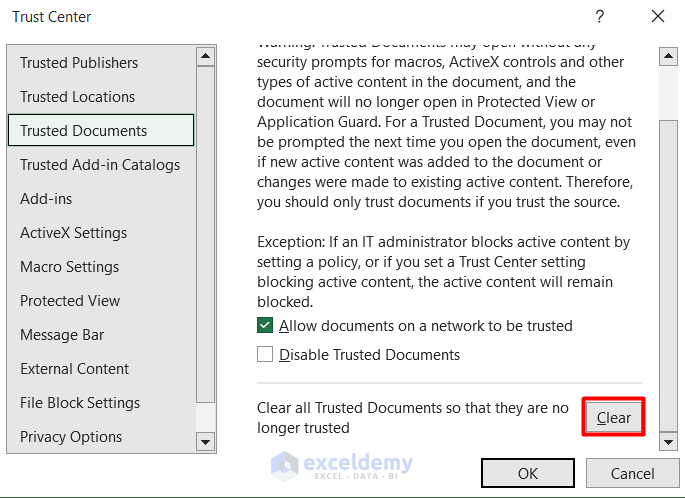Enable Disable Trusted Documents checkbox
Viewport: 685px width, 498px height.
265,354
